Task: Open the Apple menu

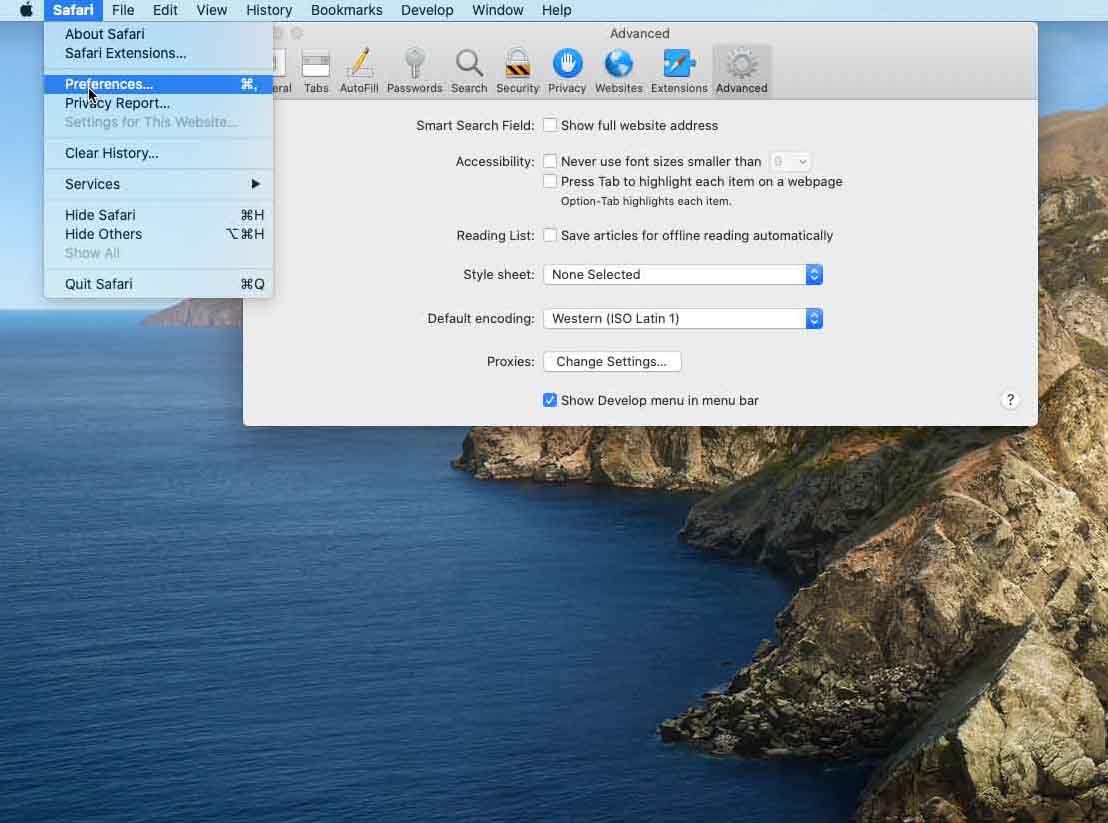Action: 26,10
